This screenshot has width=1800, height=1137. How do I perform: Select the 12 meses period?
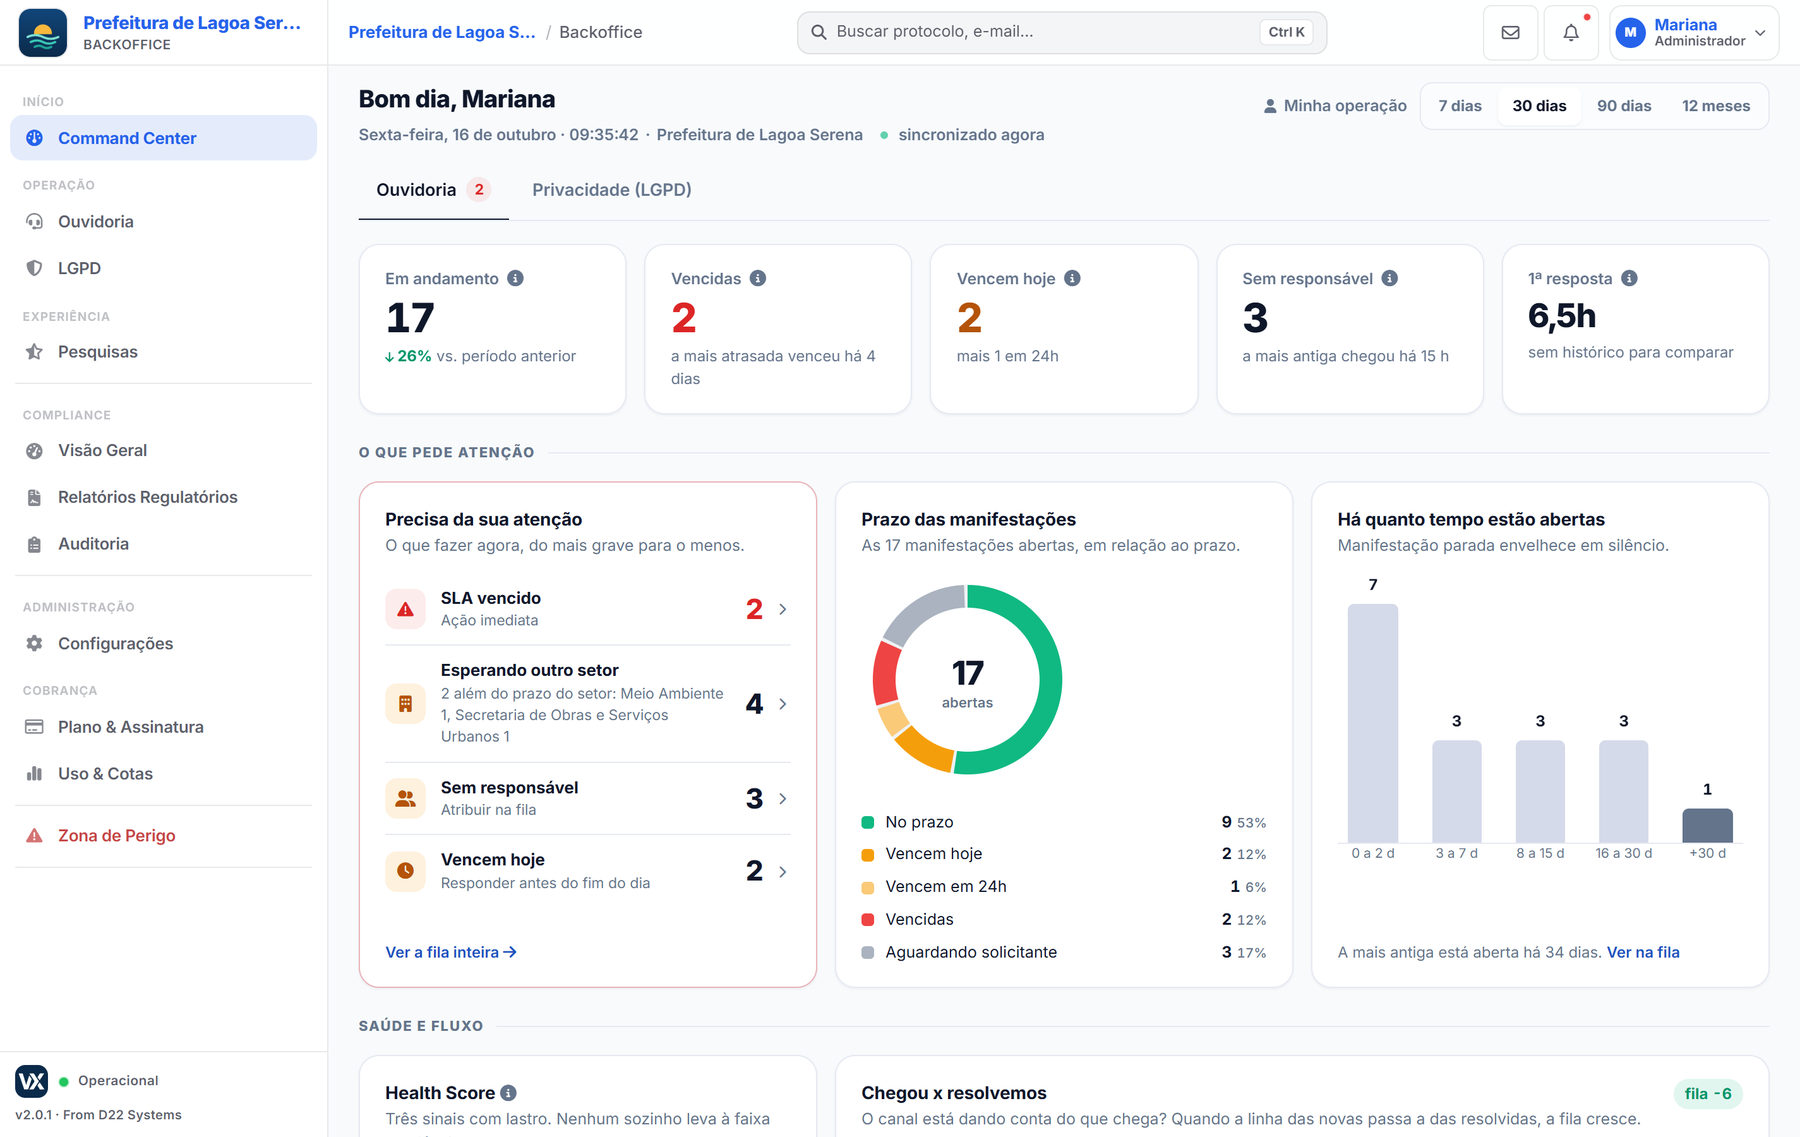1716,106
